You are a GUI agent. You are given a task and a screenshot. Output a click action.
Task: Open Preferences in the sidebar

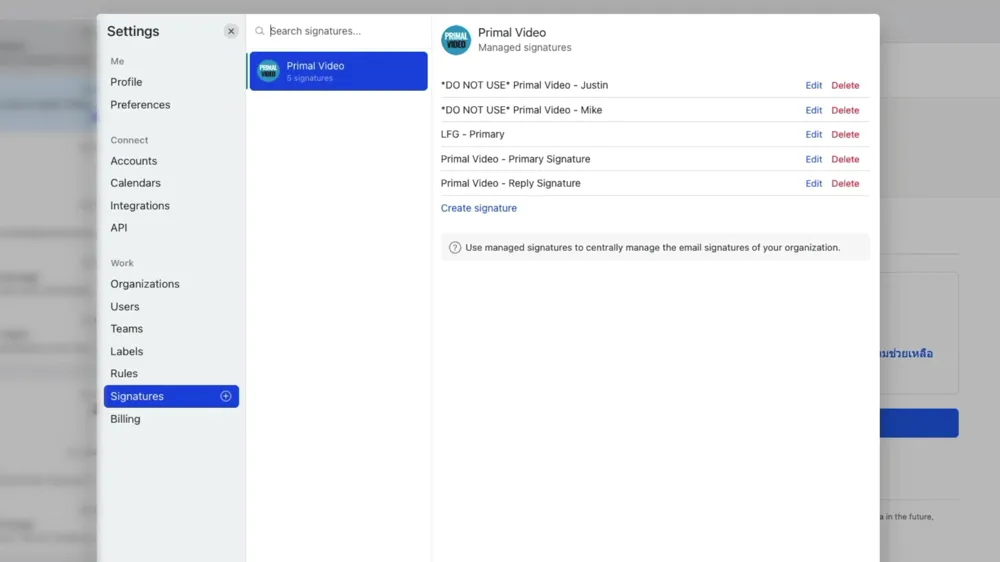140,105
